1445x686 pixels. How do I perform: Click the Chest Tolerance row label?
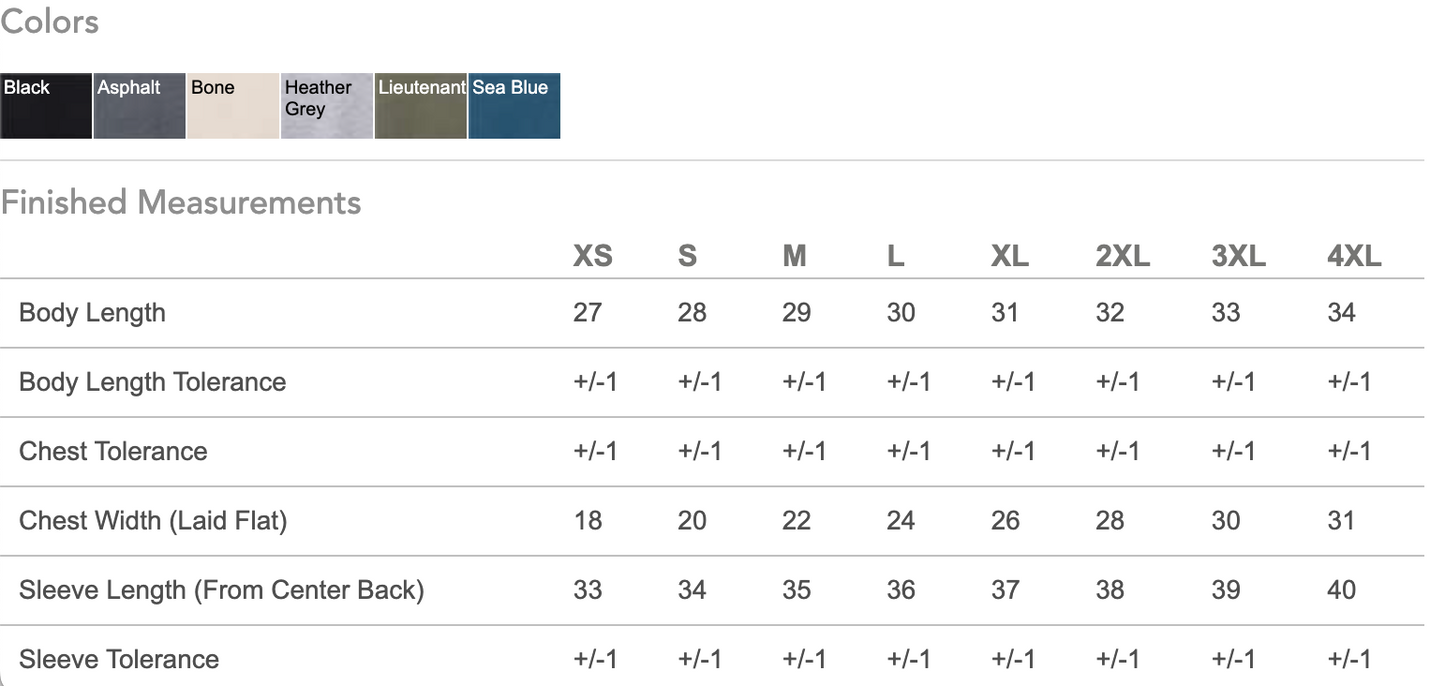(113, 451)
